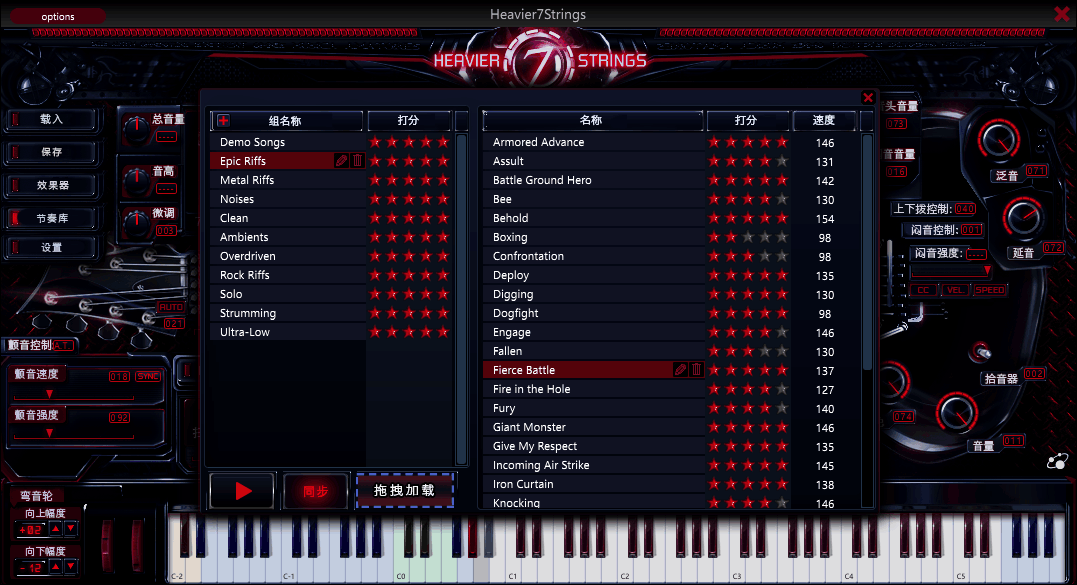Click the 微调 fine tune knob
This screenshot has height=585, width=1077.
[136, 221]
